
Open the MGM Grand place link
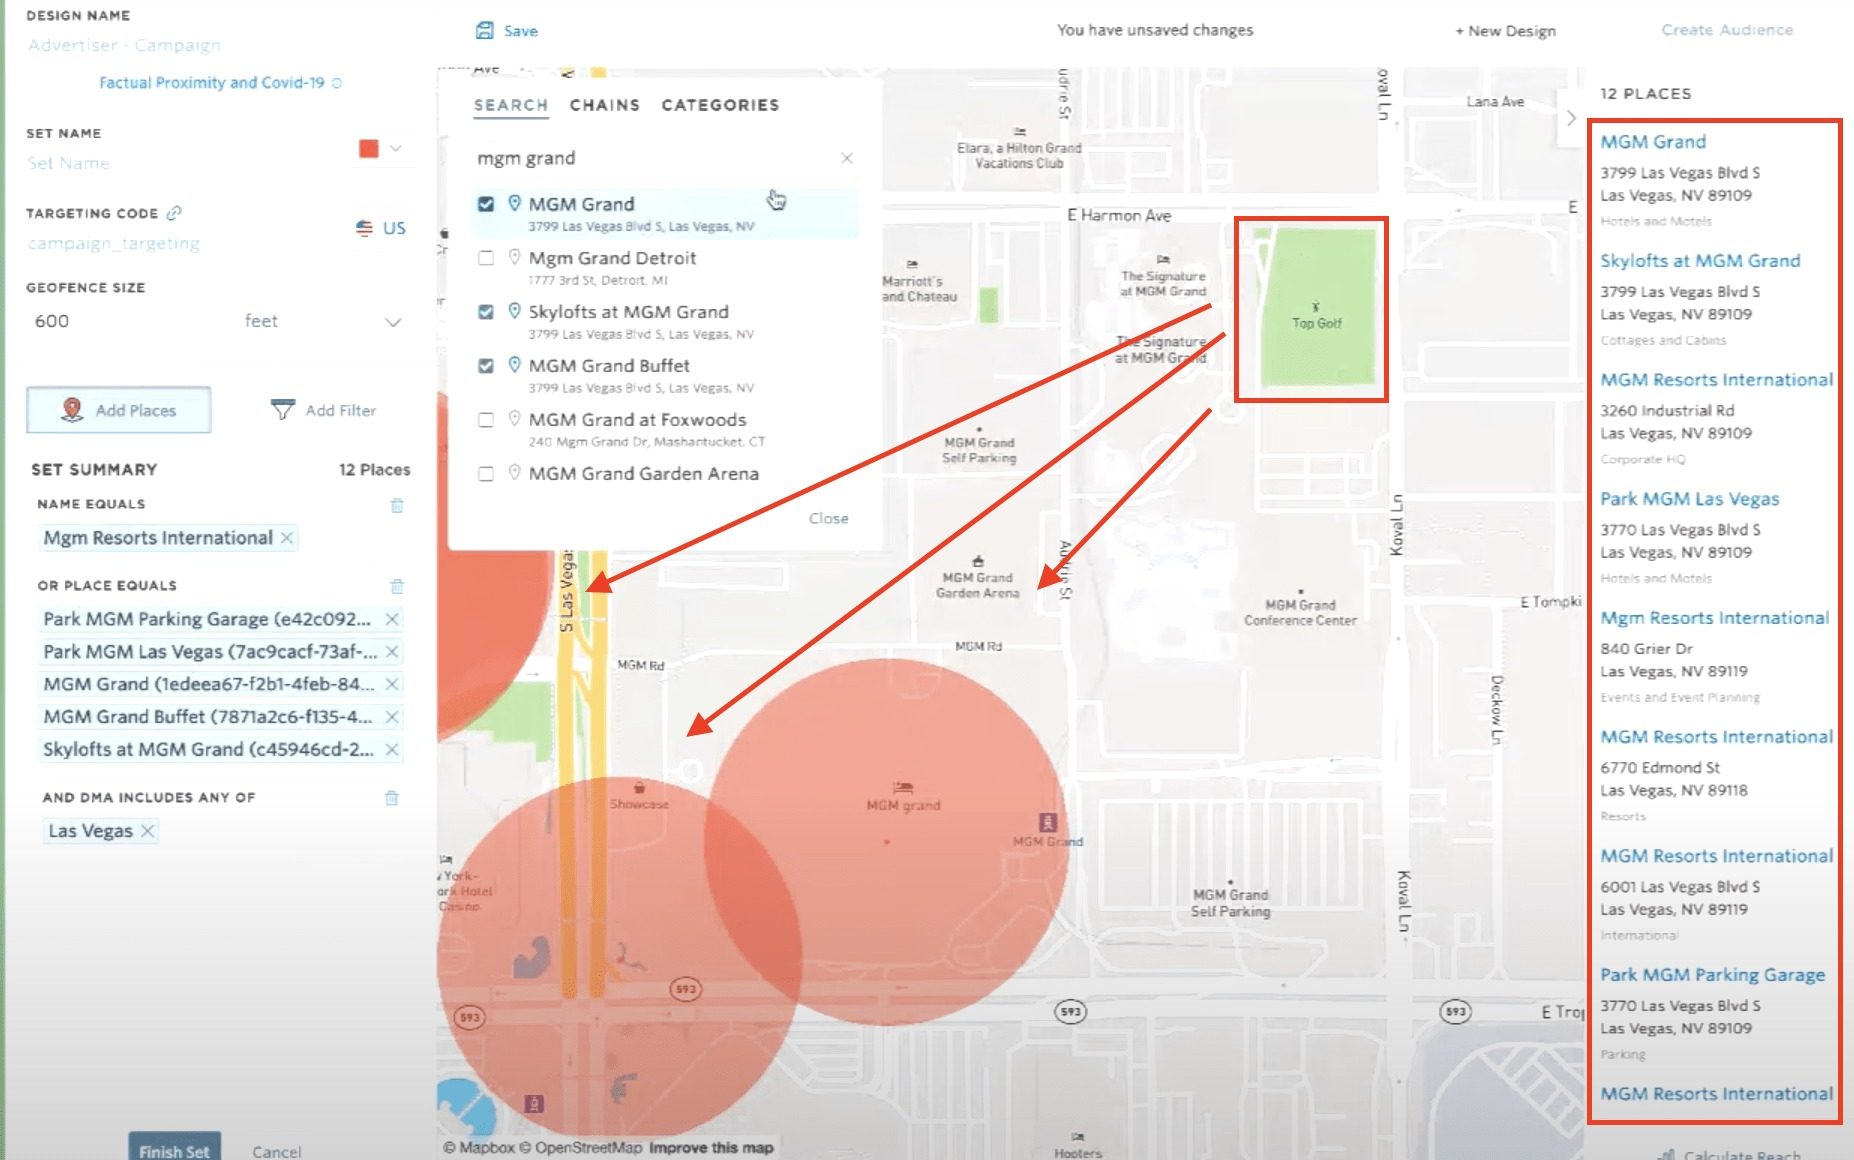1653,142
